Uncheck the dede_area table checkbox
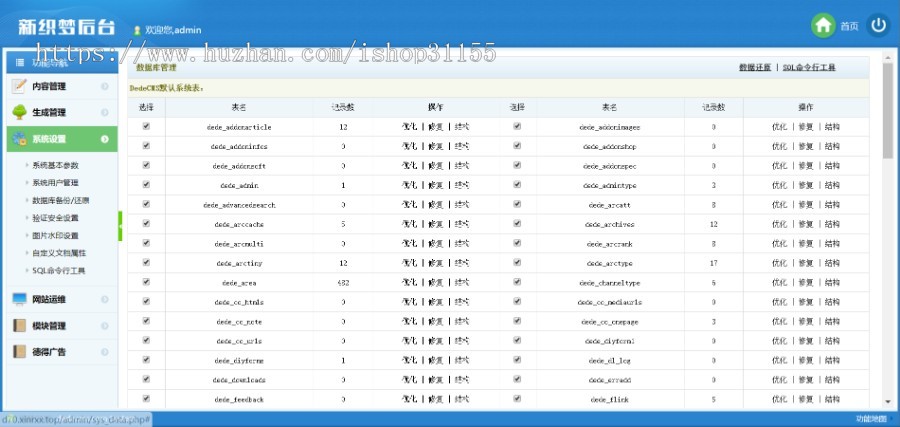Image resolution: width=900 pixels, height=427 pixels. click(x=146, y=282)
